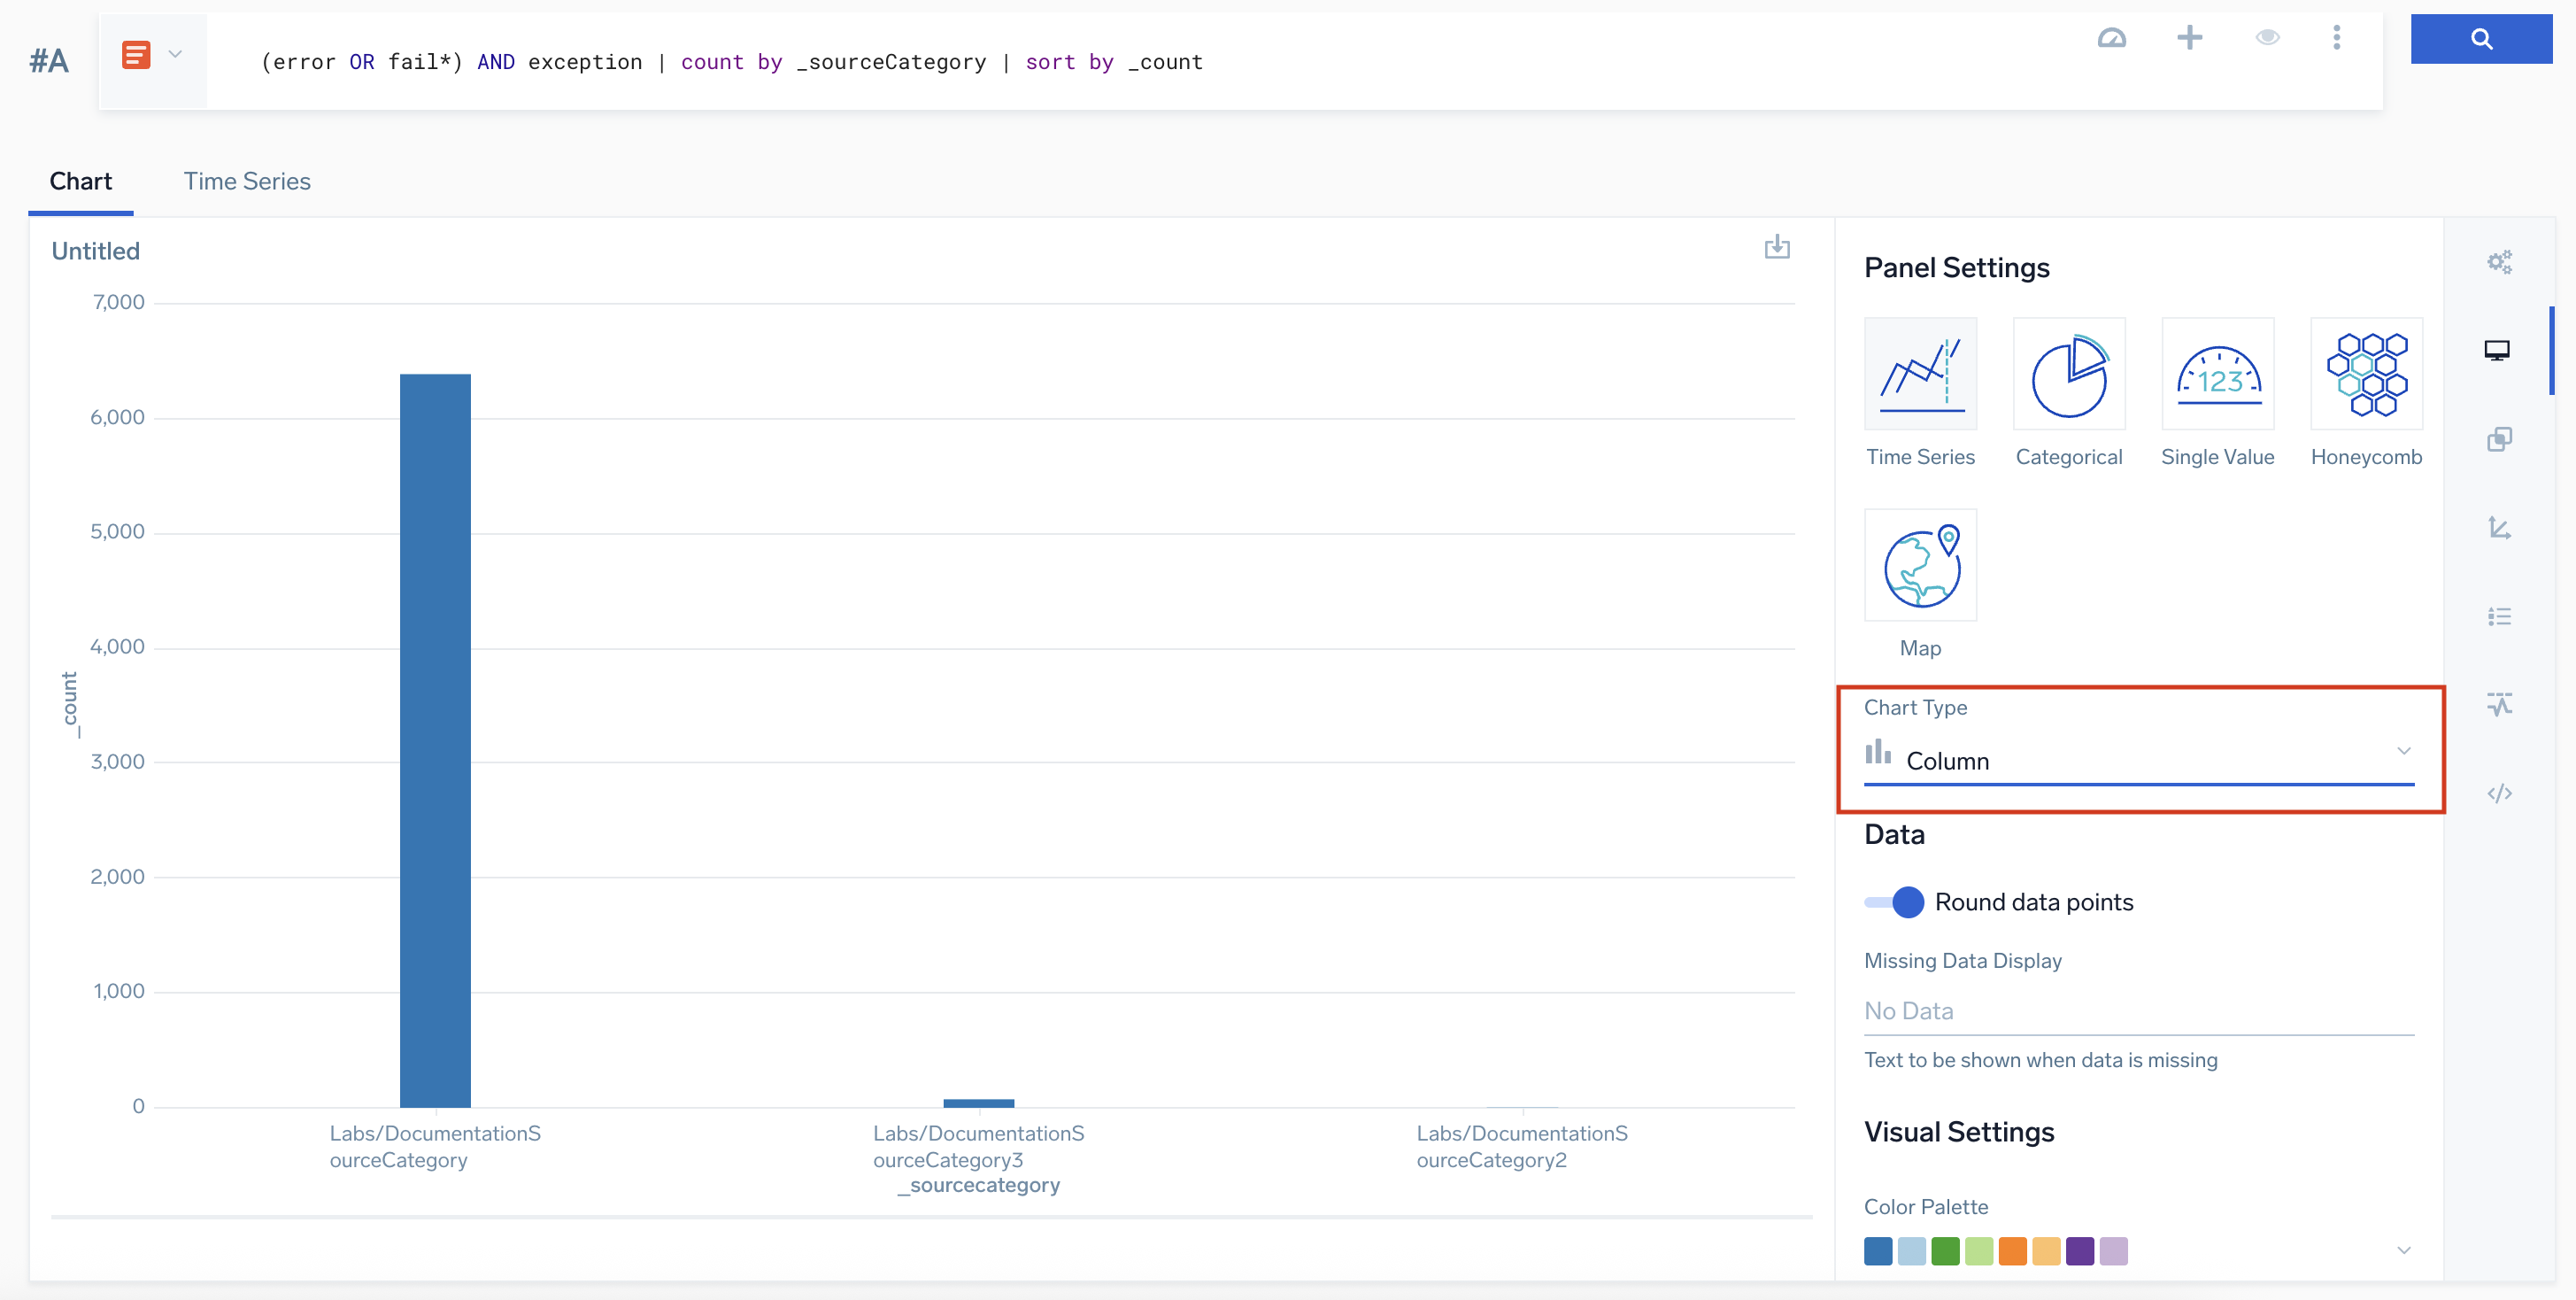Switch to the Time Series tab

[x=247, y=182]
